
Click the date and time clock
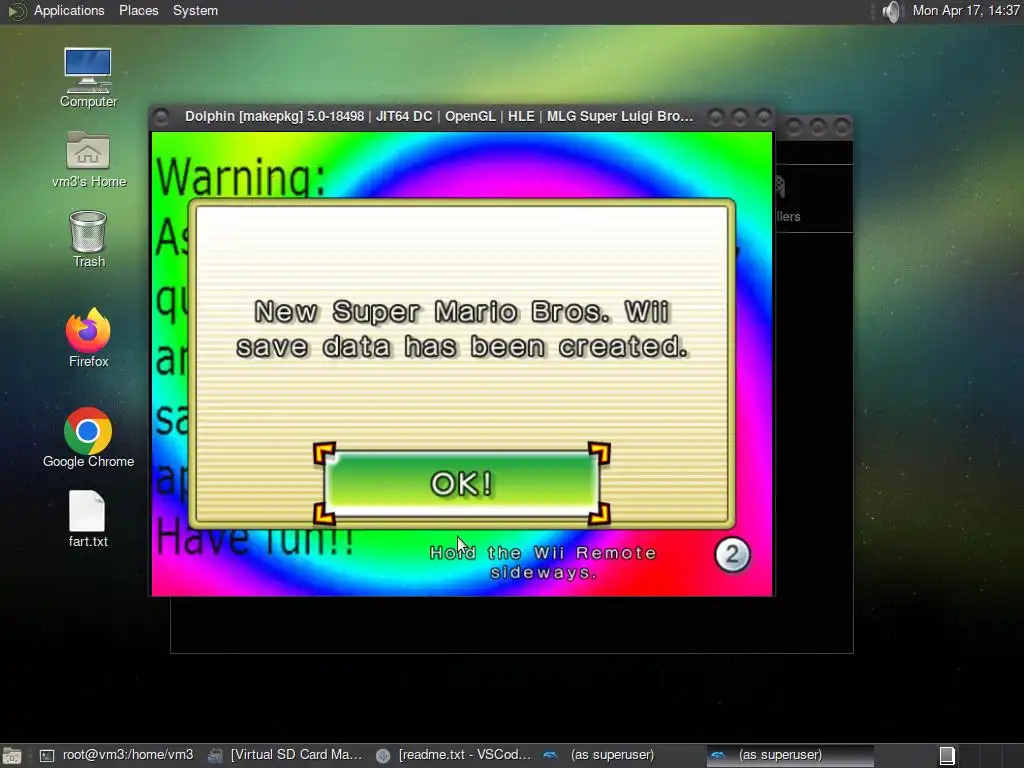point(966,10)
